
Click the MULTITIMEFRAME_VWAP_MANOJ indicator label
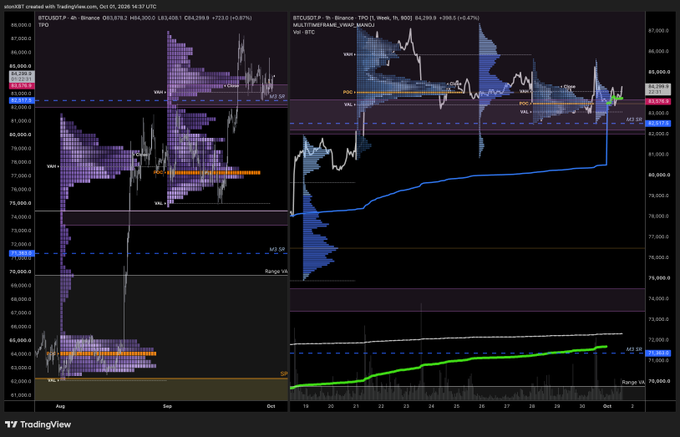point(333,25)
